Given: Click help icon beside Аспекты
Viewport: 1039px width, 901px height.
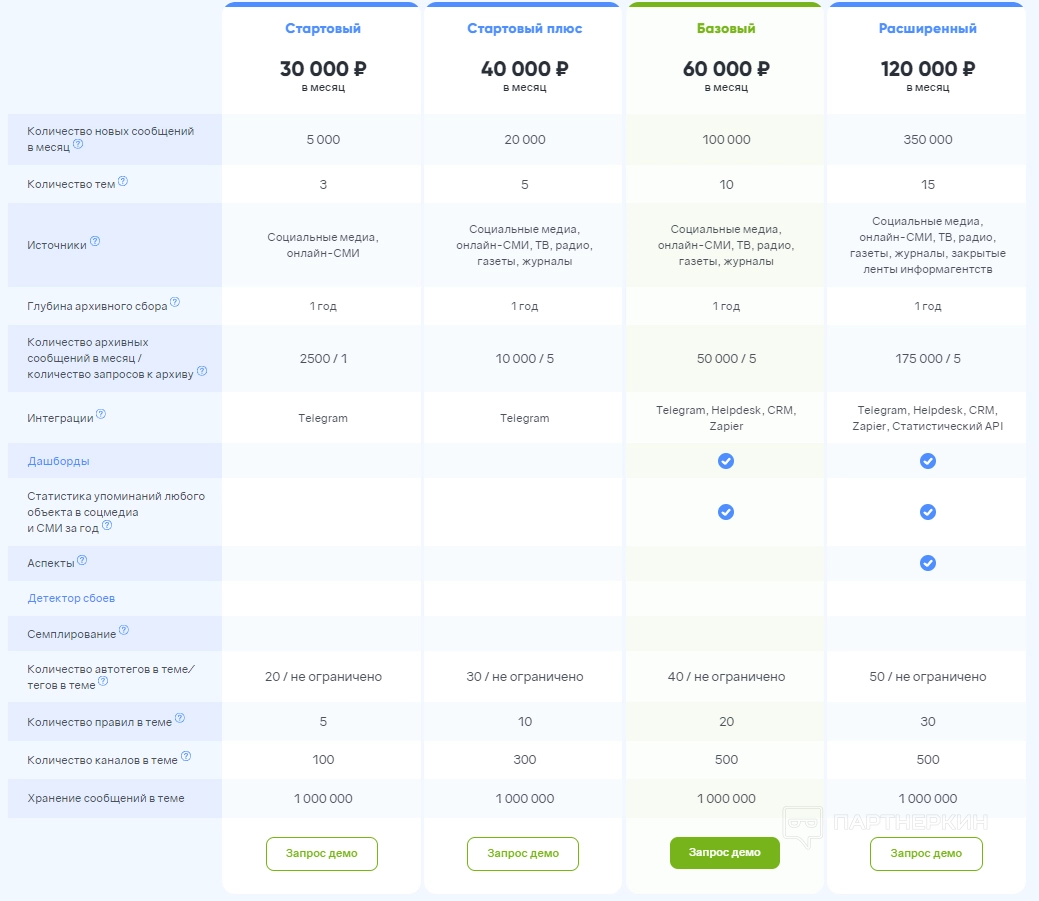Looking at the screenshot, I should tap(82, 561).
